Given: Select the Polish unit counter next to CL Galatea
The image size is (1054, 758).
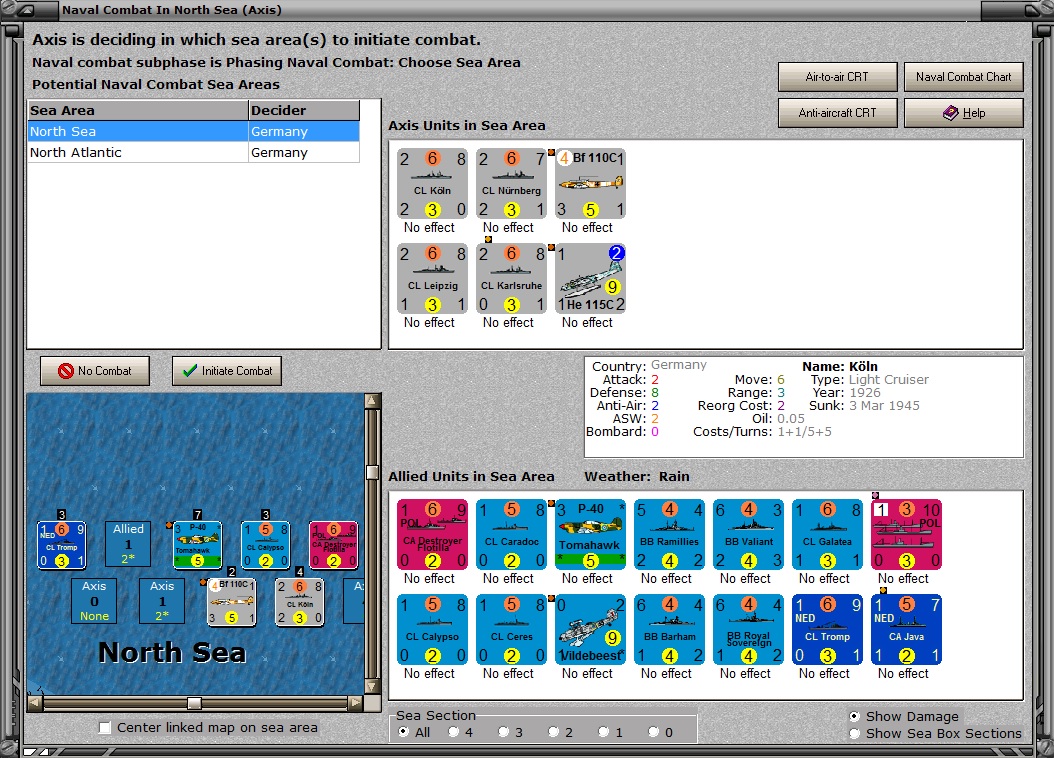Looking at the screenshot, I should 906,535.
